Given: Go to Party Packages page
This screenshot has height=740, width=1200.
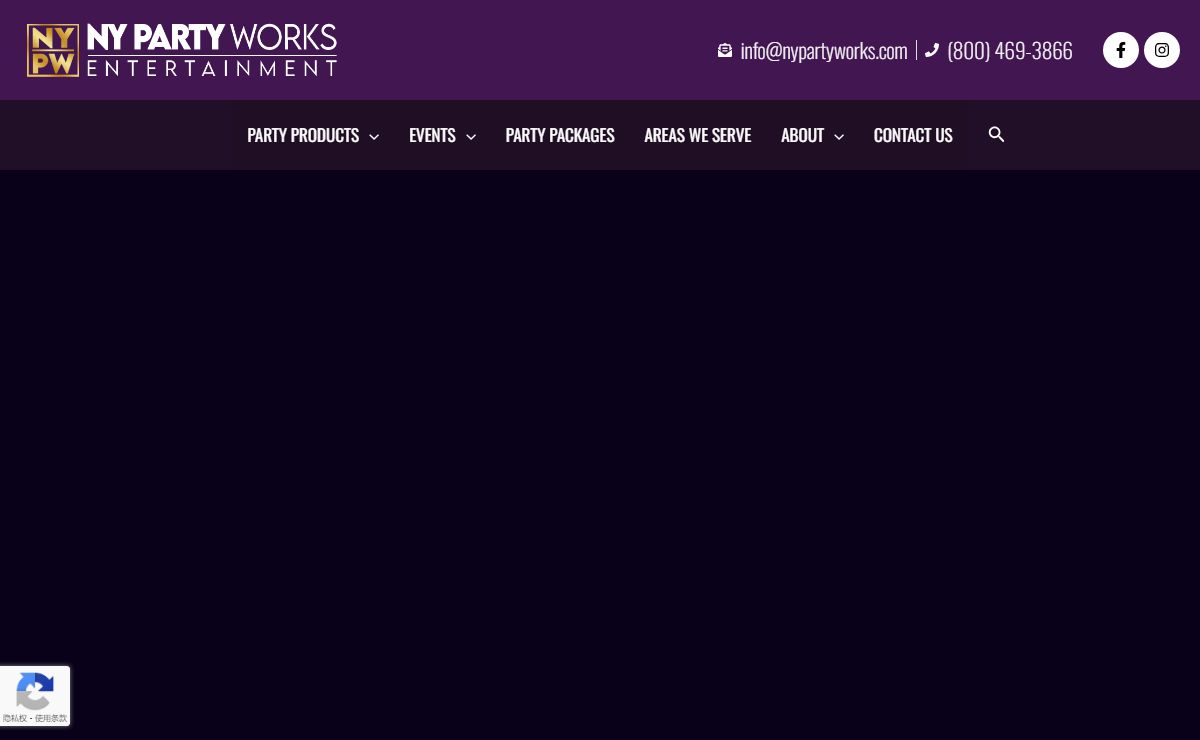Looking at the screenshot, I should (560, 135).
